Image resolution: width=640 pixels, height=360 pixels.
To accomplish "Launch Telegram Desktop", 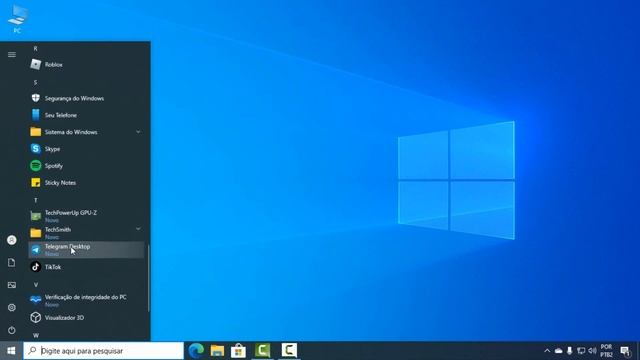I will pyautogui.click(x=86, y=250).
